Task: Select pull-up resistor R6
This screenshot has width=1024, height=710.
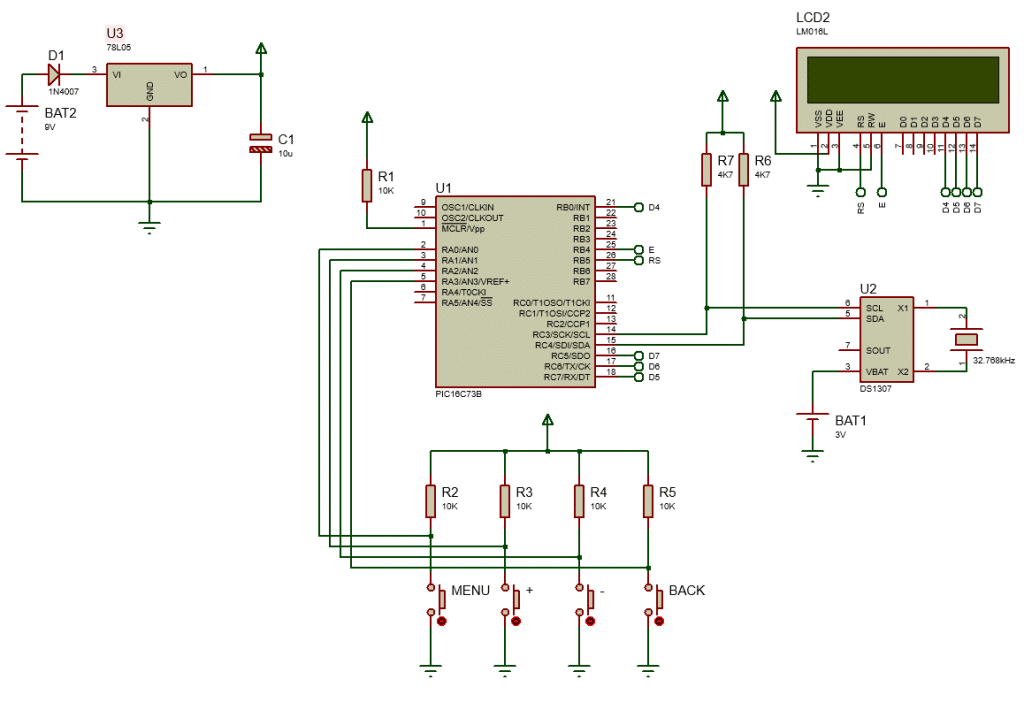Action: 744,170
